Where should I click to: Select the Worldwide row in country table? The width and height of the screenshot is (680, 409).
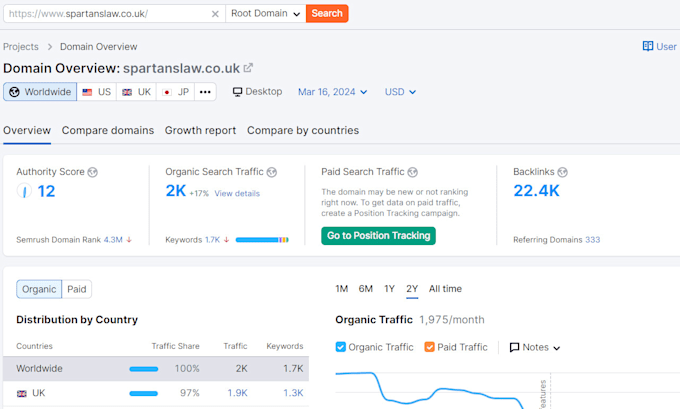[156, 369]
